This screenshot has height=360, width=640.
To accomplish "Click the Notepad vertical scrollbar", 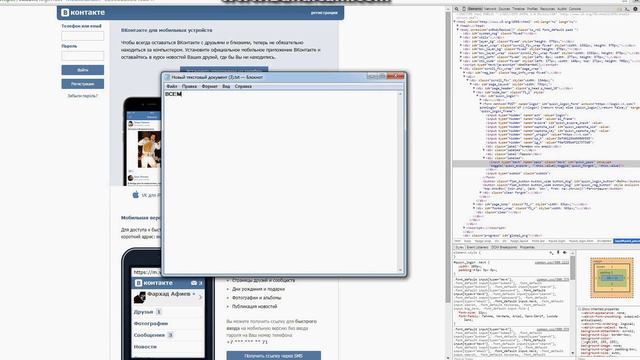I will click(400, 182).
